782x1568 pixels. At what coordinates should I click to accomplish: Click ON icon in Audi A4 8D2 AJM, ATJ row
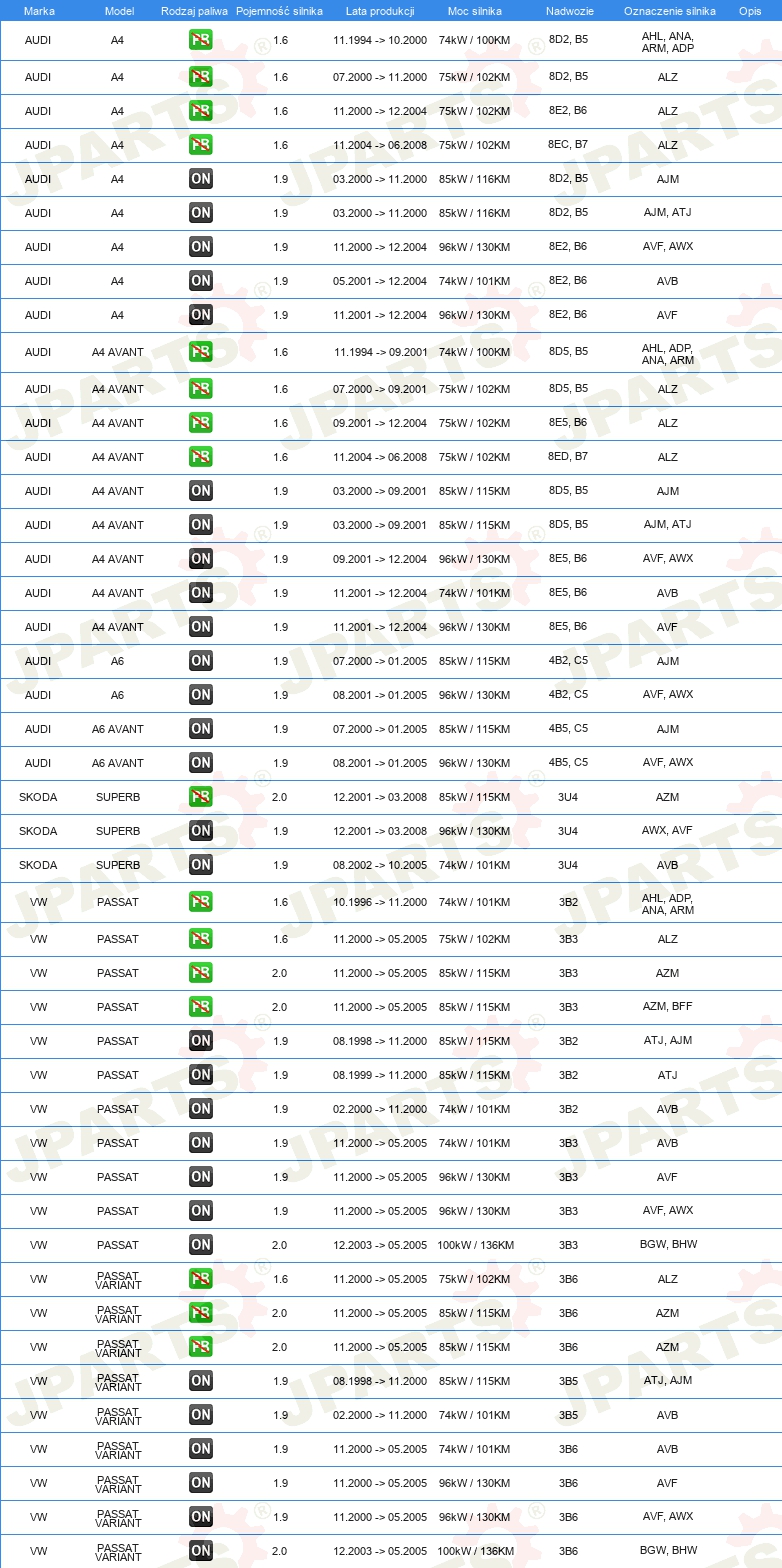tap(201, 213)
